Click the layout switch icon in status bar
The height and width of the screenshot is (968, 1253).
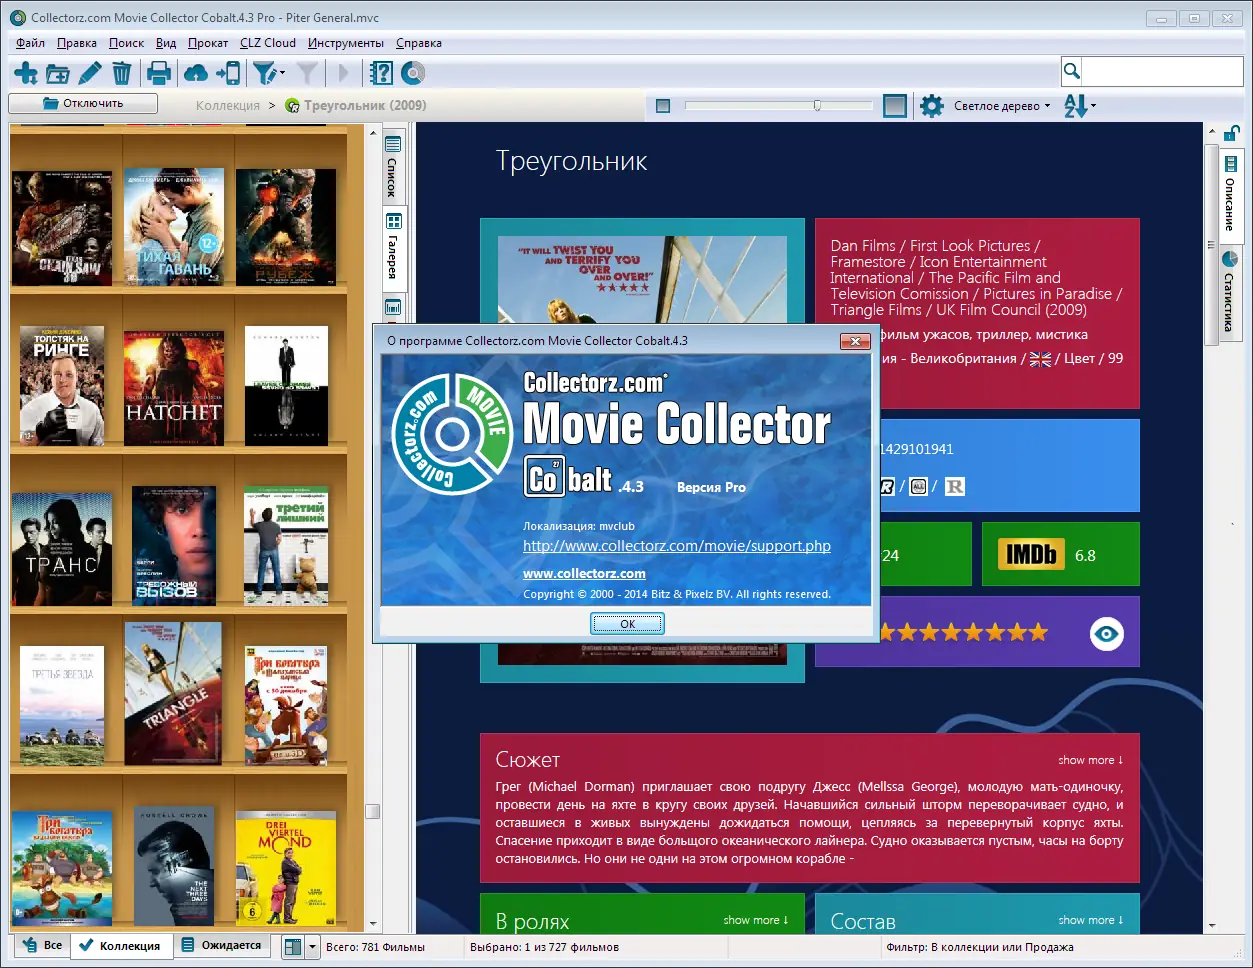292,946
